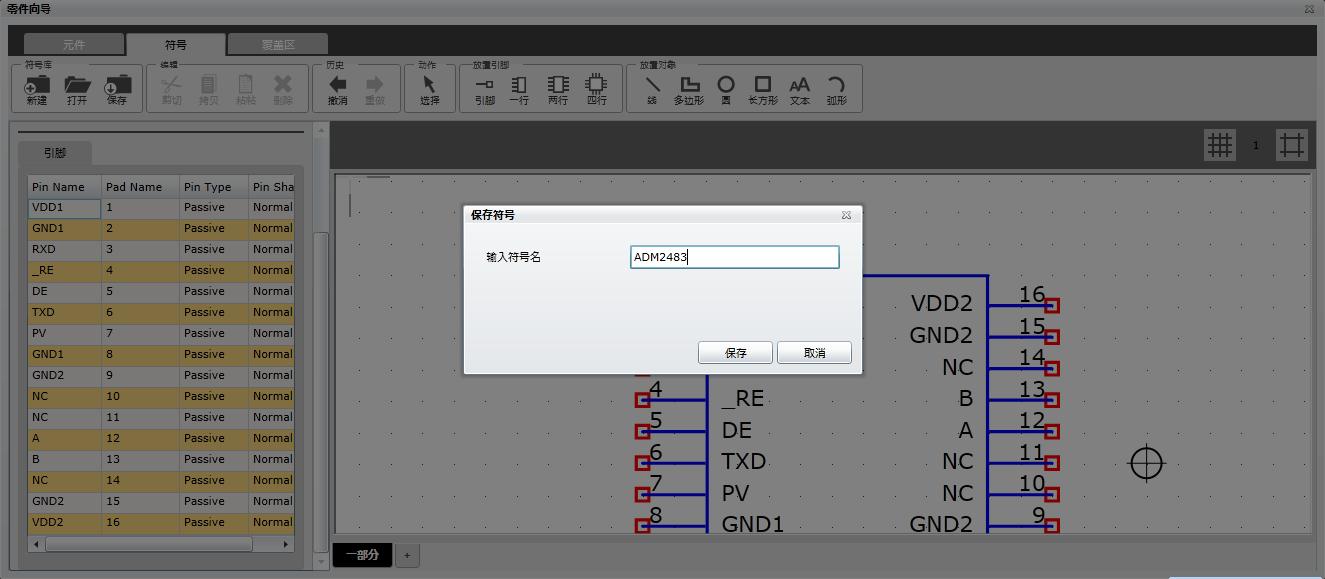Select the 长方形 rectangle tool

763,89
